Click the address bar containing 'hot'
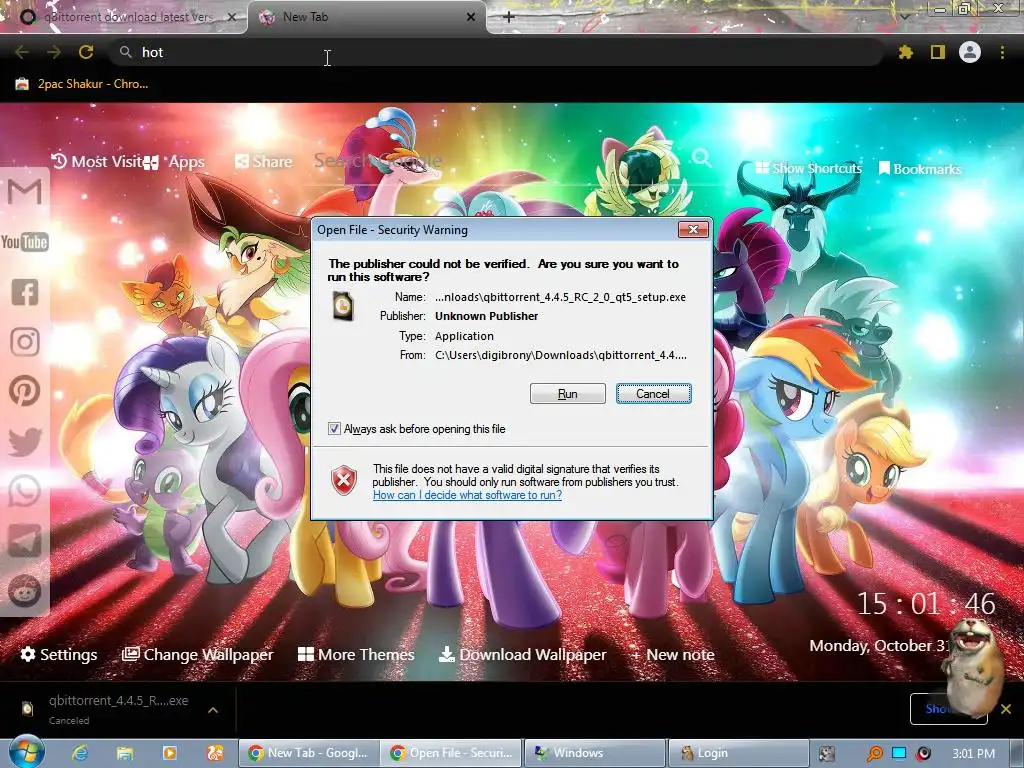The height and width of the screenshot is (768, 1024). [x=496, y=52]
